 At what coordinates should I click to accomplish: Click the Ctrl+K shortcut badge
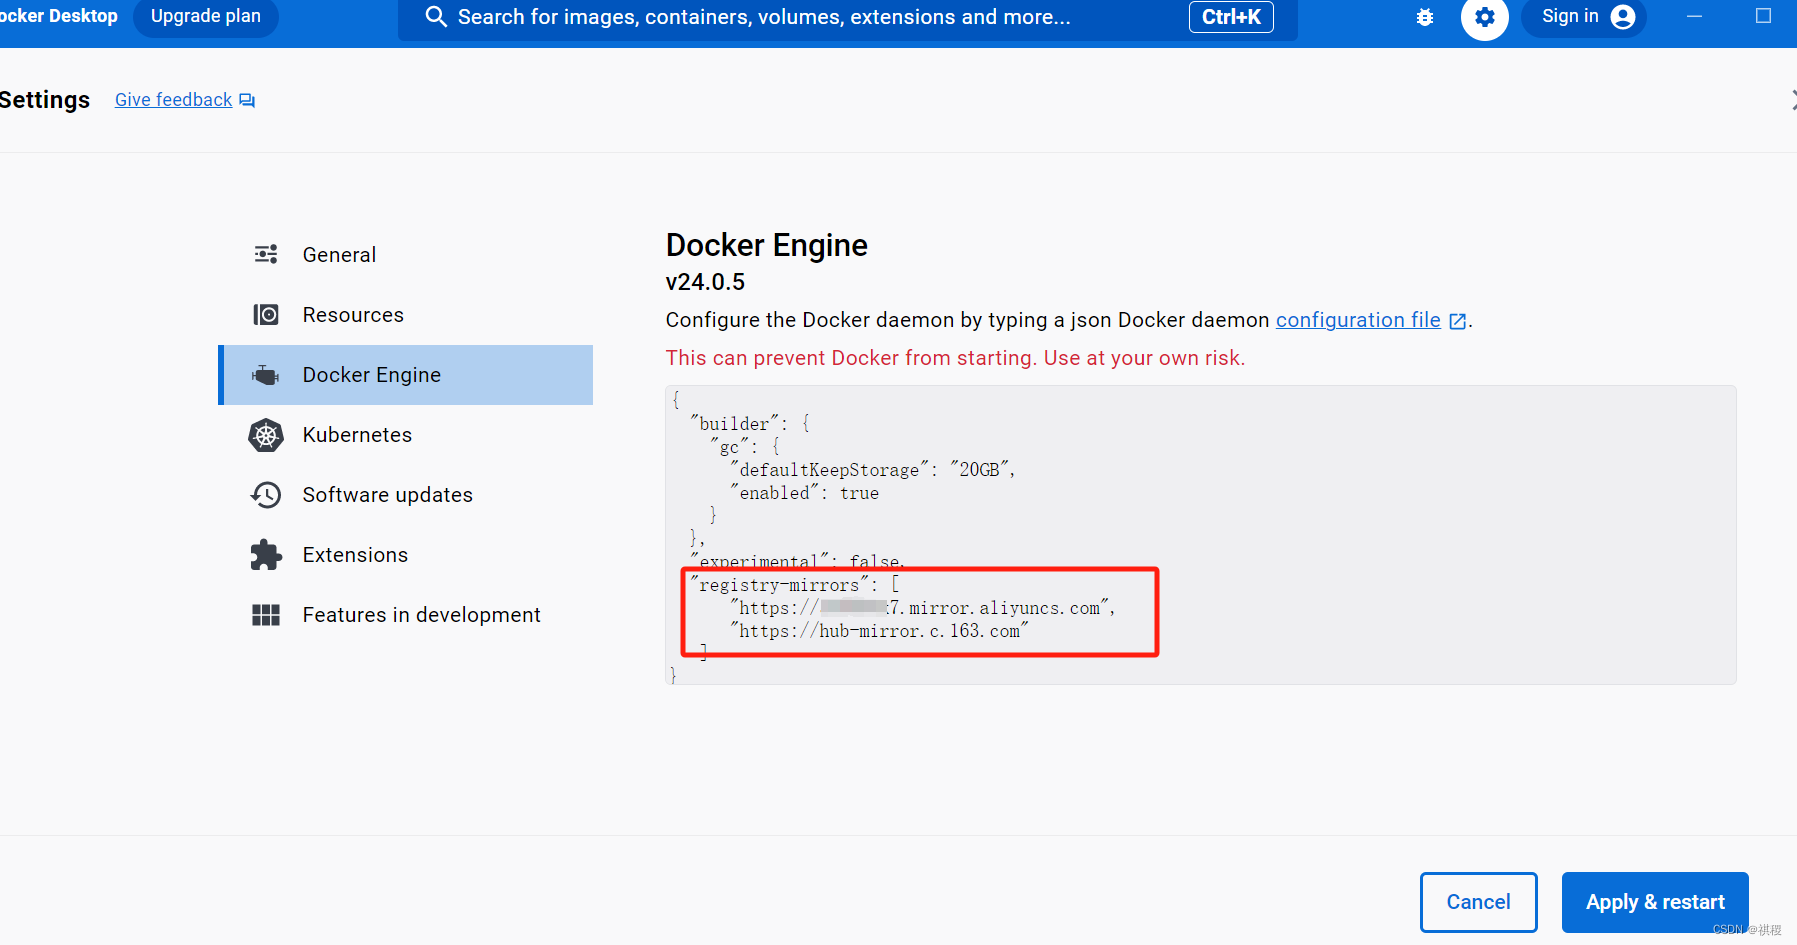pyautogui.click(x=1231, y=17)
